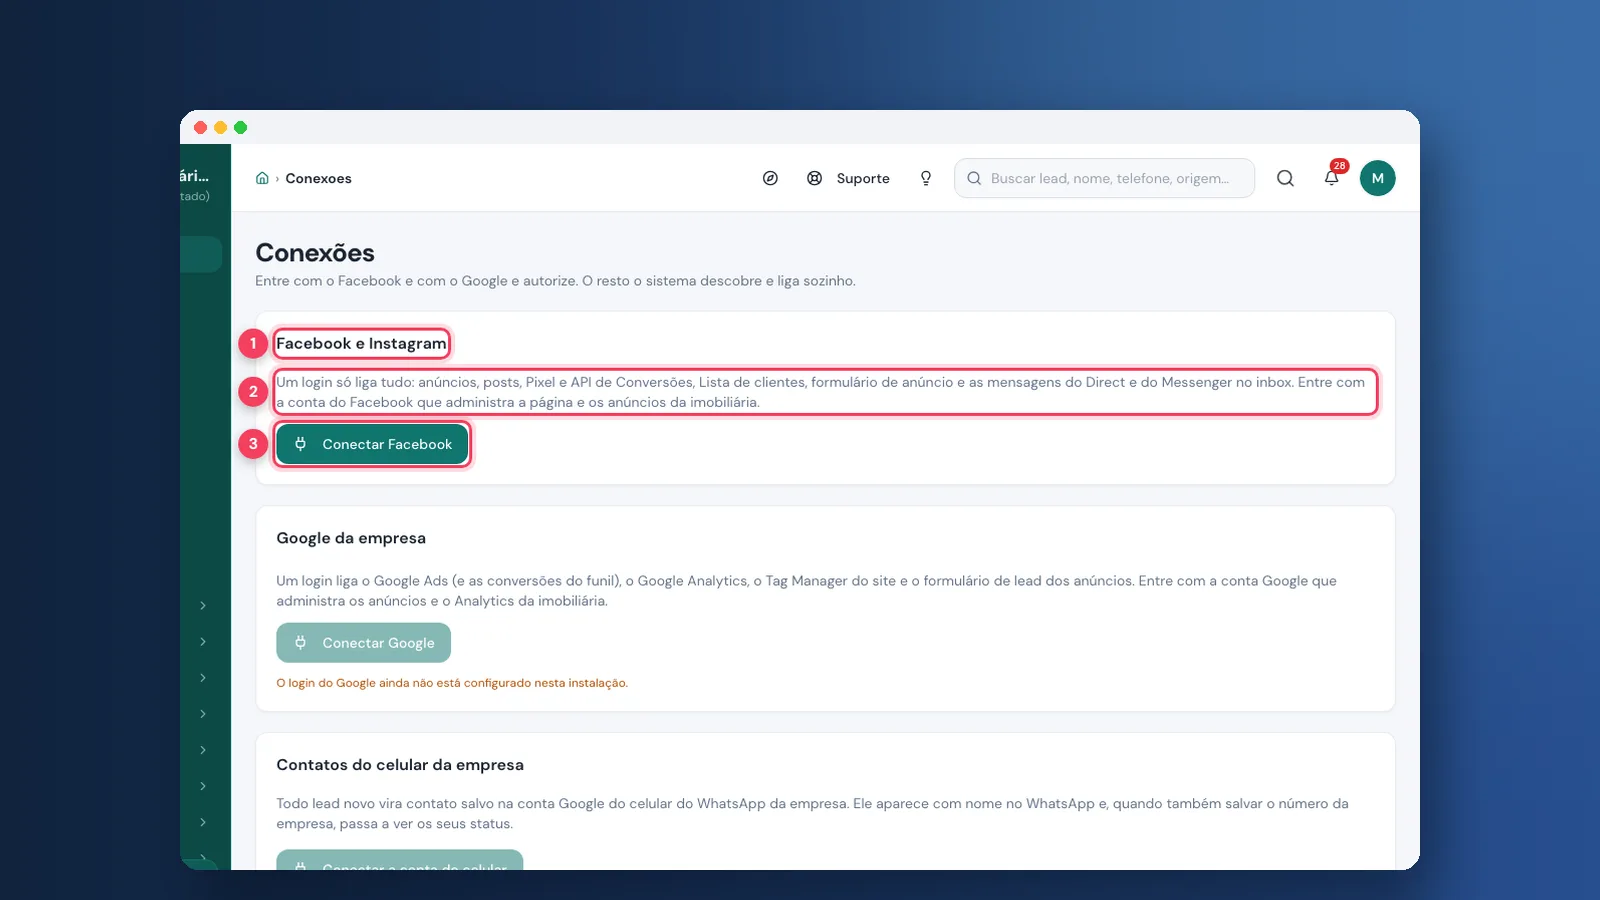Open the Suporte link
The image size is (1600, 900).
(863, 178)
